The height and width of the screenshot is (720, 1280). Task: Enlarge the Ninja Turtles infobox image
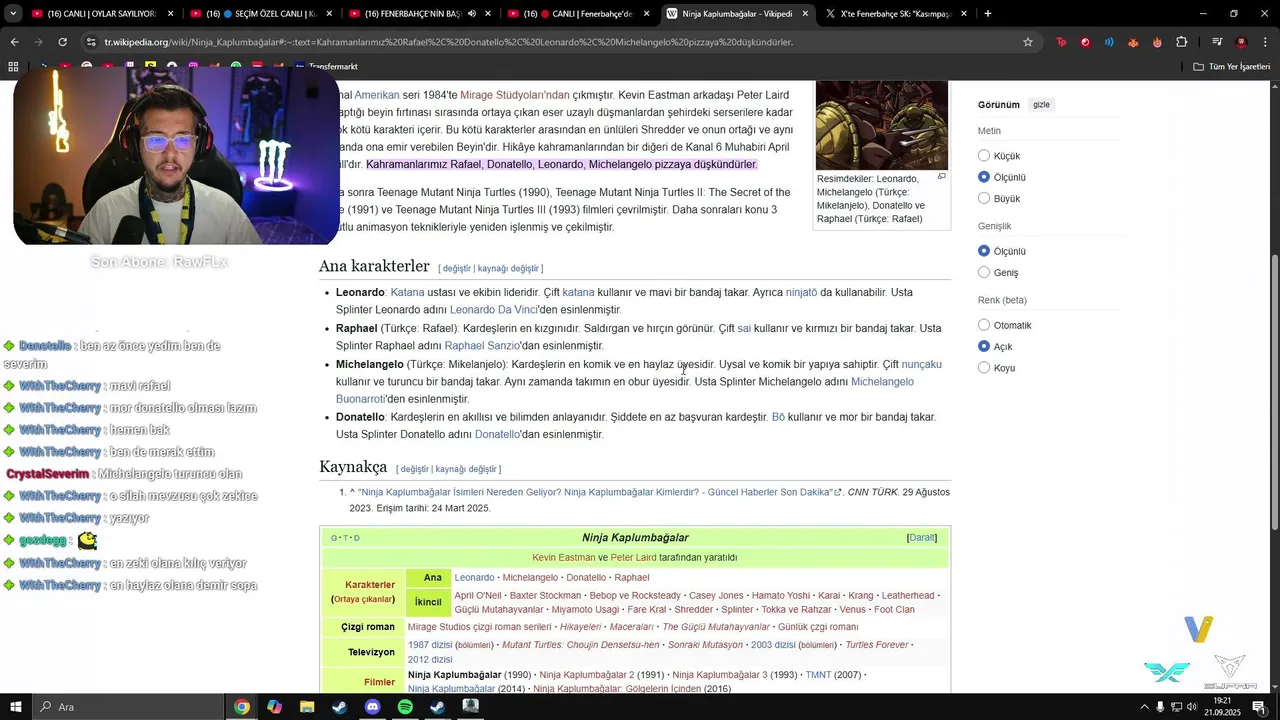tap(941, 177)
